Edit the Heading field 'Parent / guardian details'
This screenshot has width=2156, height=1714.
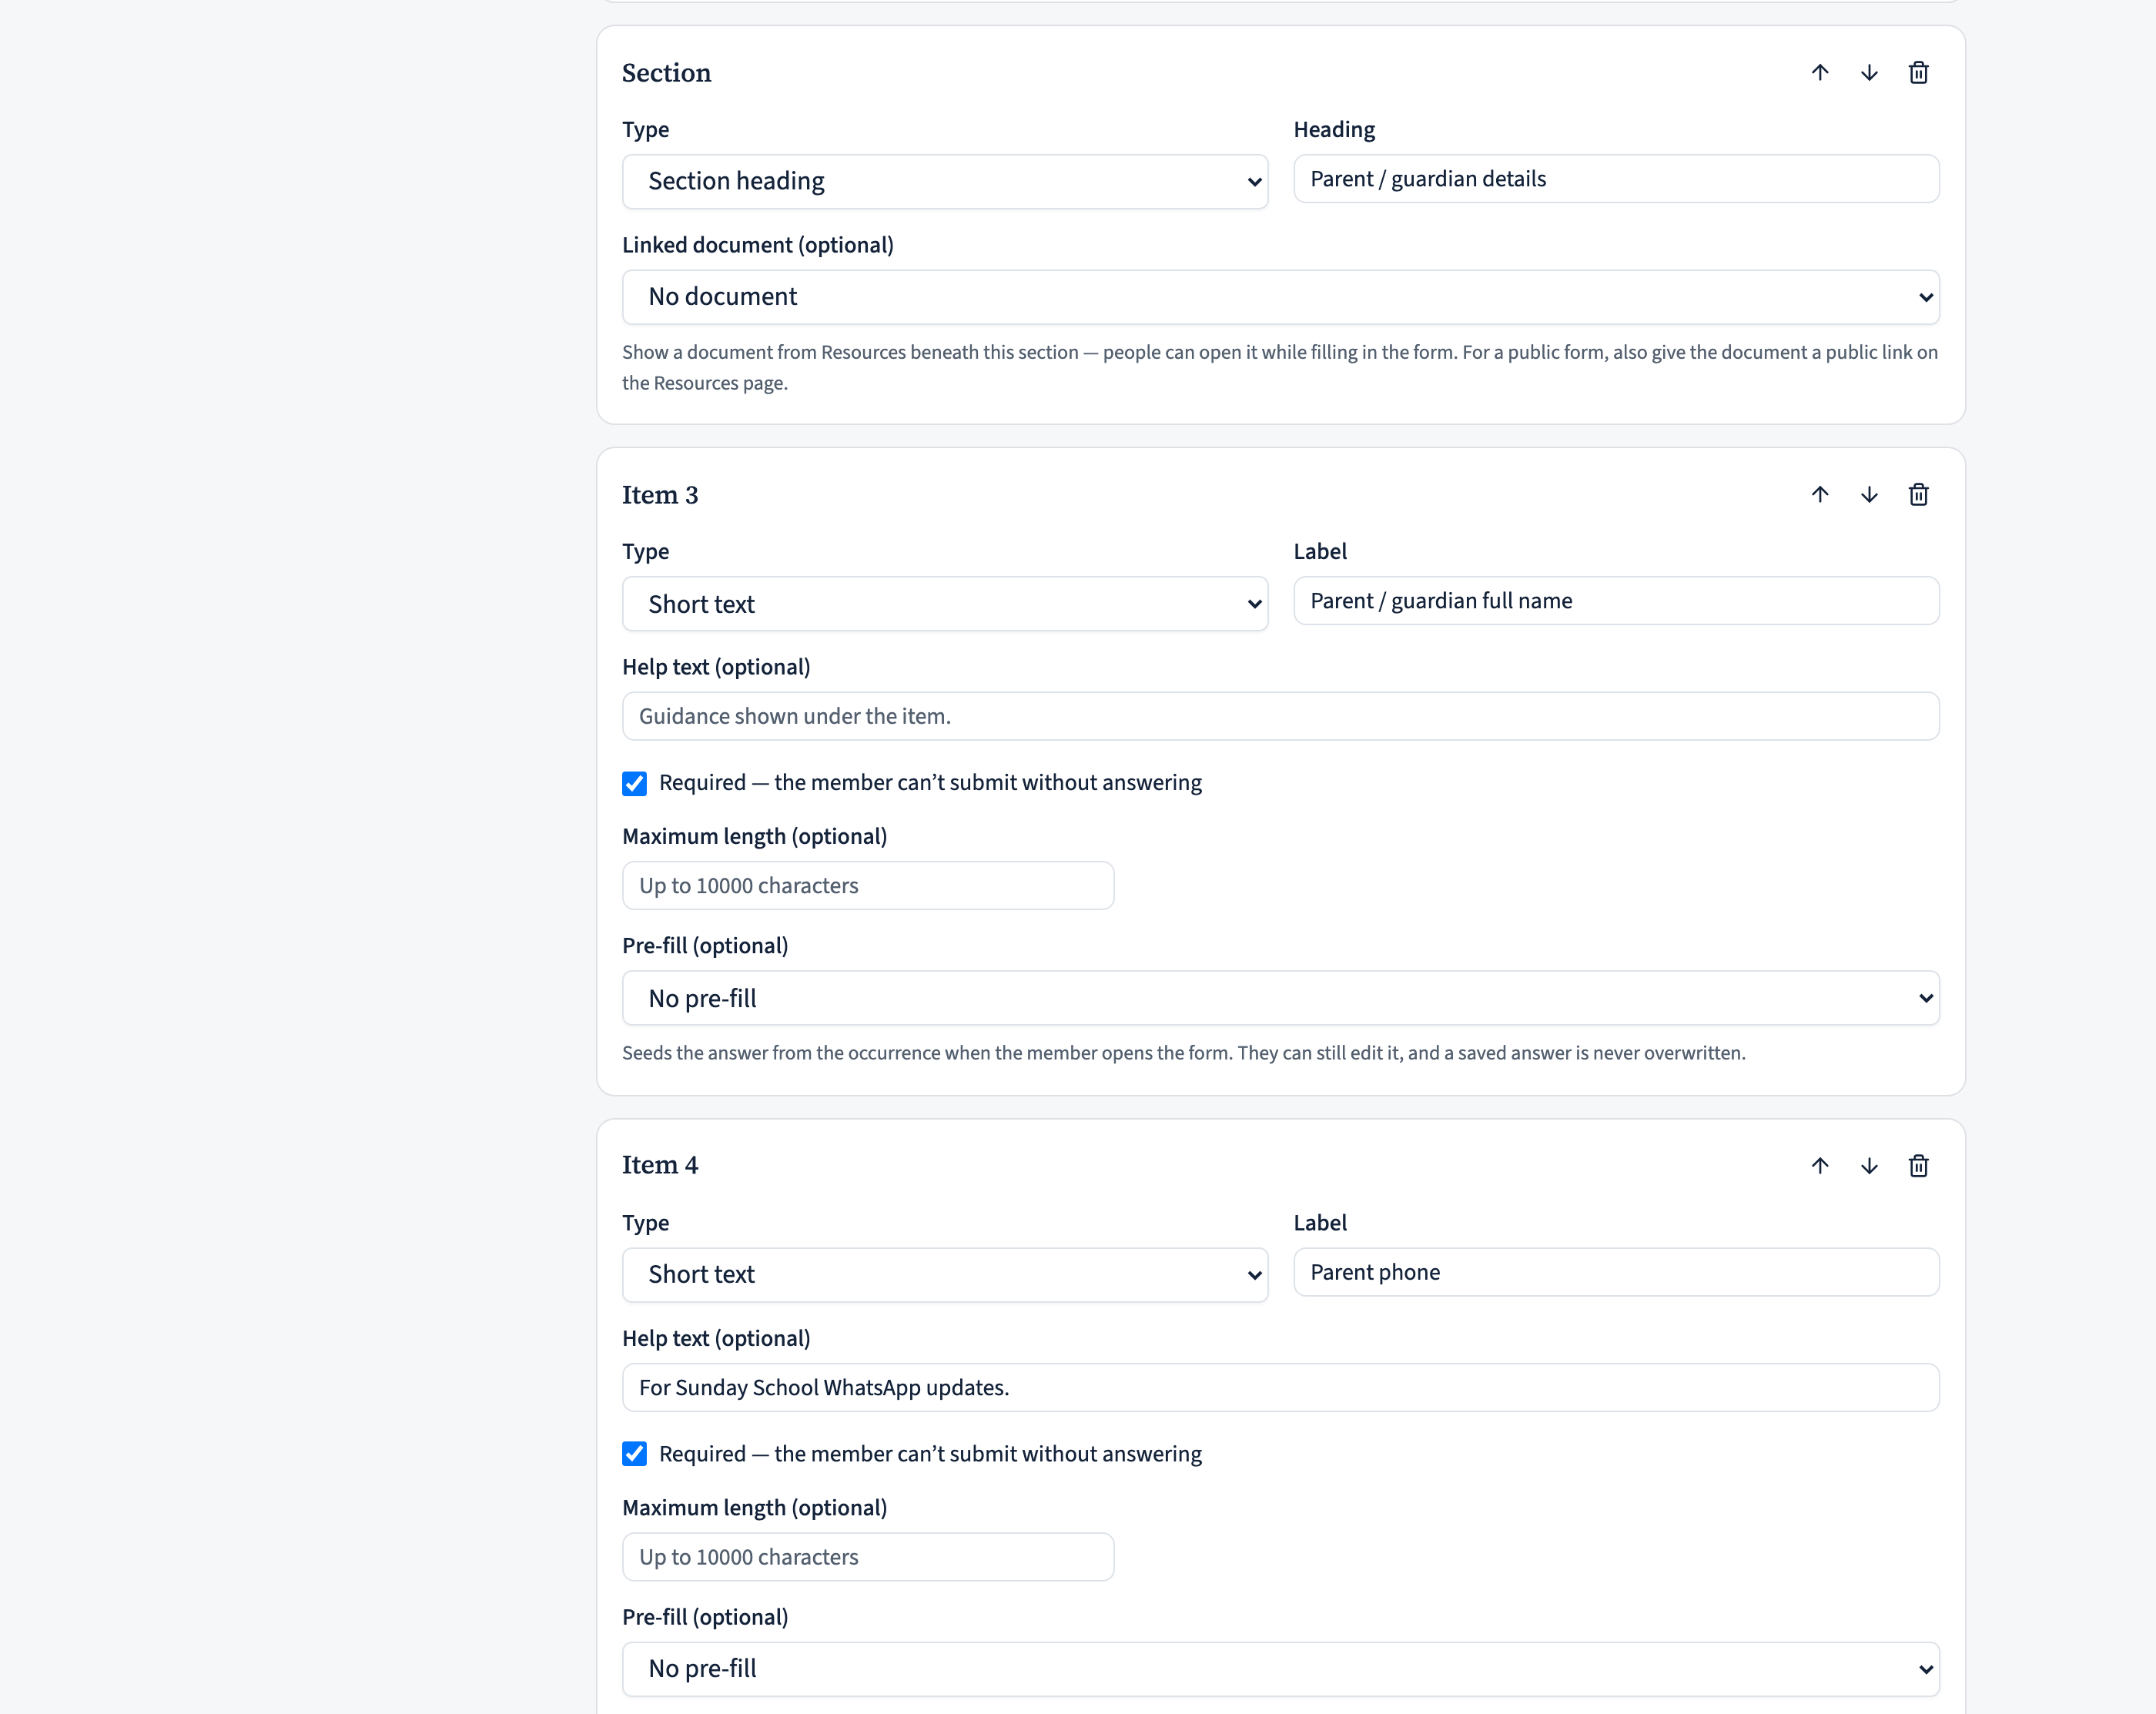1616,179
